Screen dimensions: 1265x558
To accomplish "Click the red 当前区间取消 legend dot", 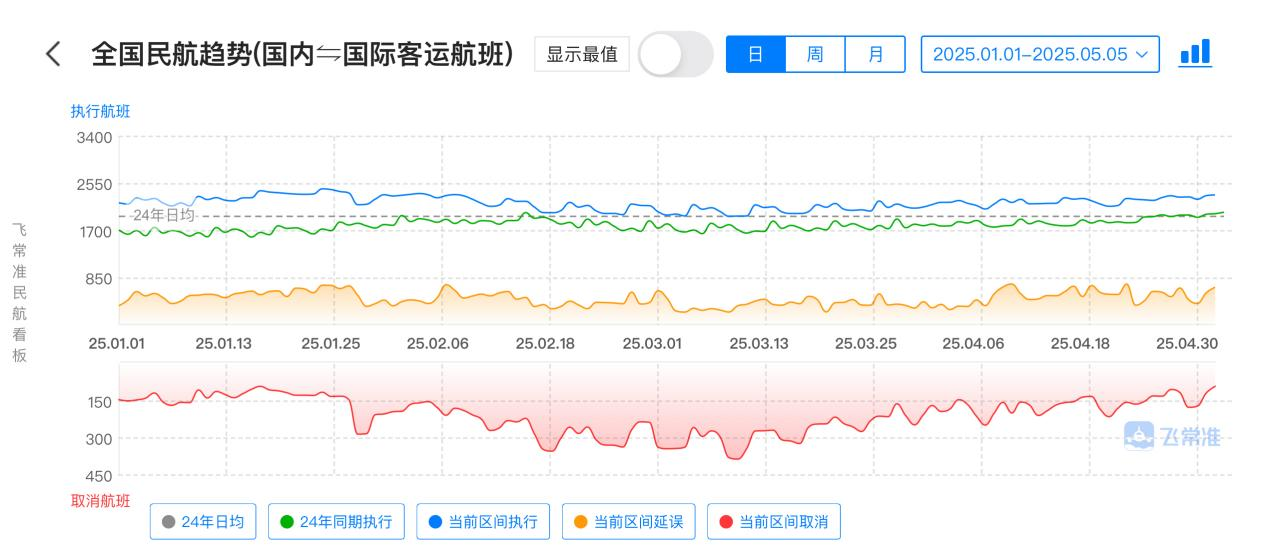I will pyautogui.click(x=726, y=521).
